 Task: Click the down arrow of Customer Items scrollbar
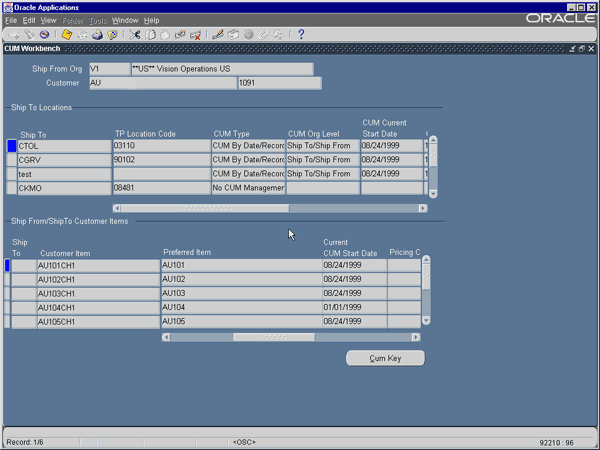[426, 320]
